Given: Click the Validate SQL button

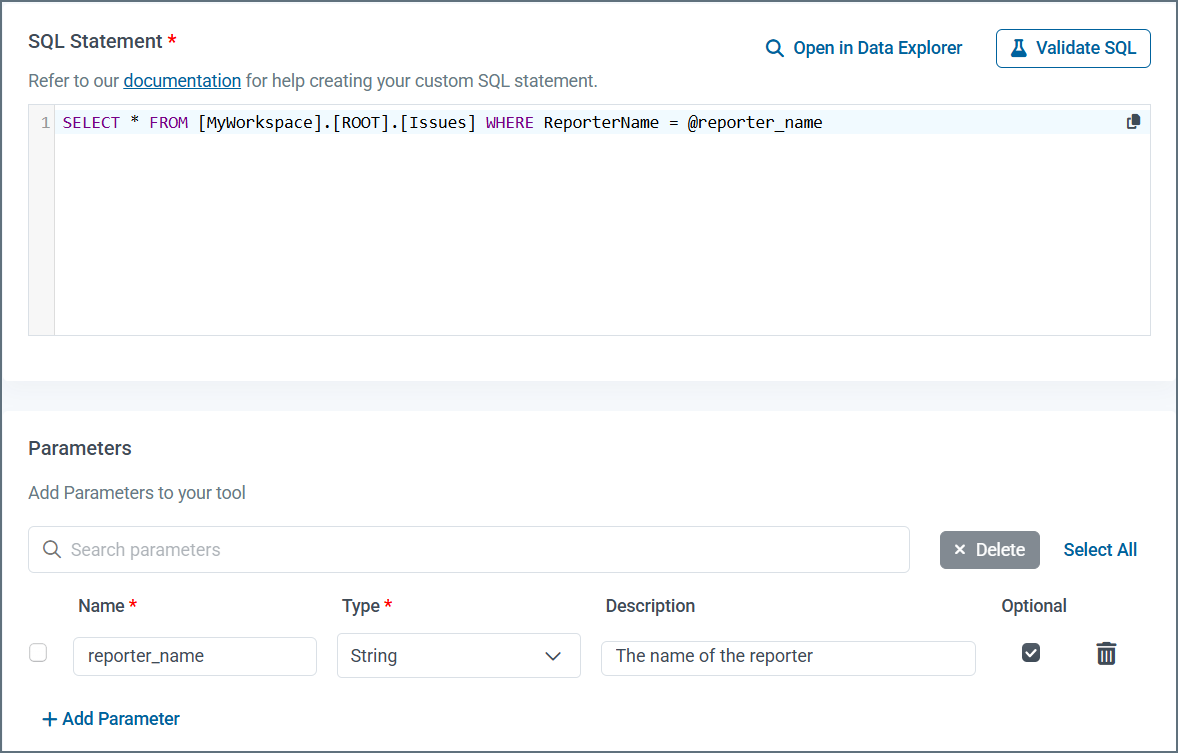Looking at the screenshot, I should click(x=1072, y=48).
